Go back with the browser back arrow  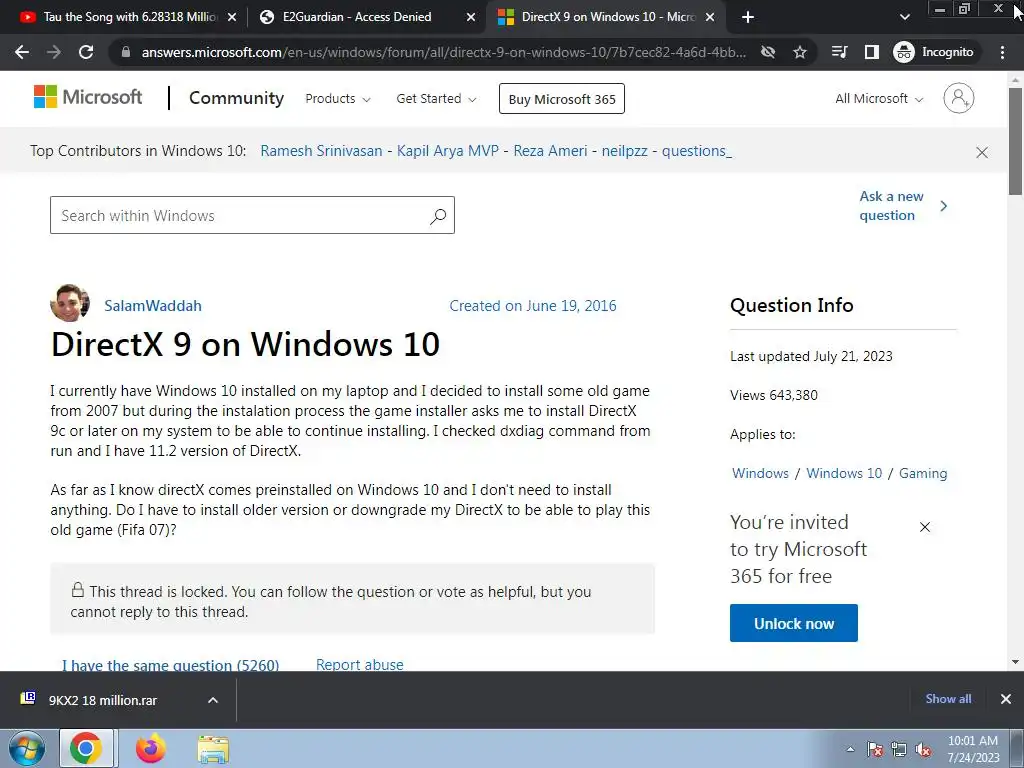click(22, 52)
